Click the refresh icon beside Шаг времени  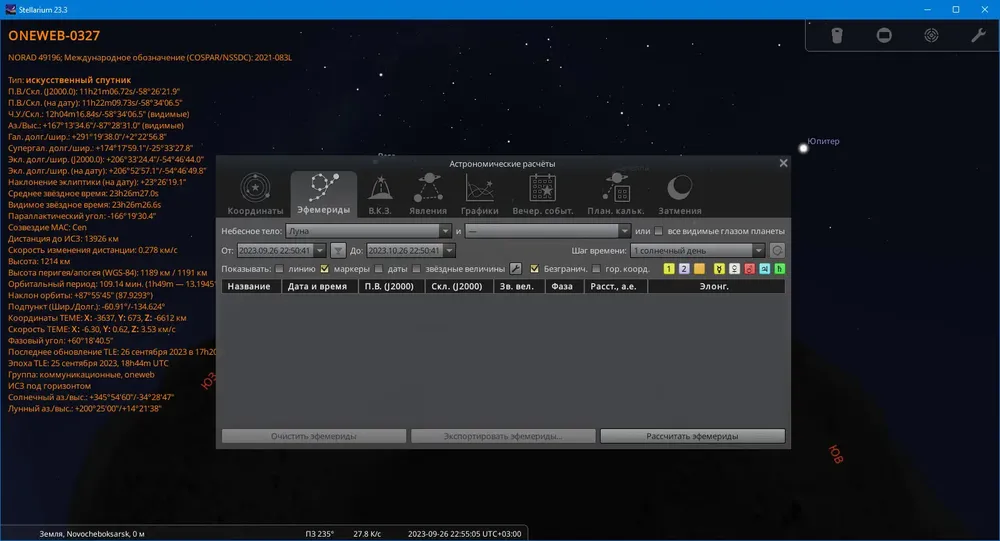coord(777,251)
